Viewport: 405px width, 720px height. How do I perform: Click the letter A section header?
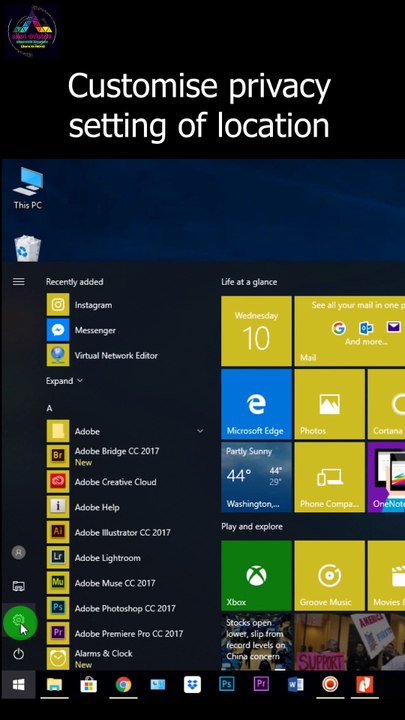coord(50,408)
